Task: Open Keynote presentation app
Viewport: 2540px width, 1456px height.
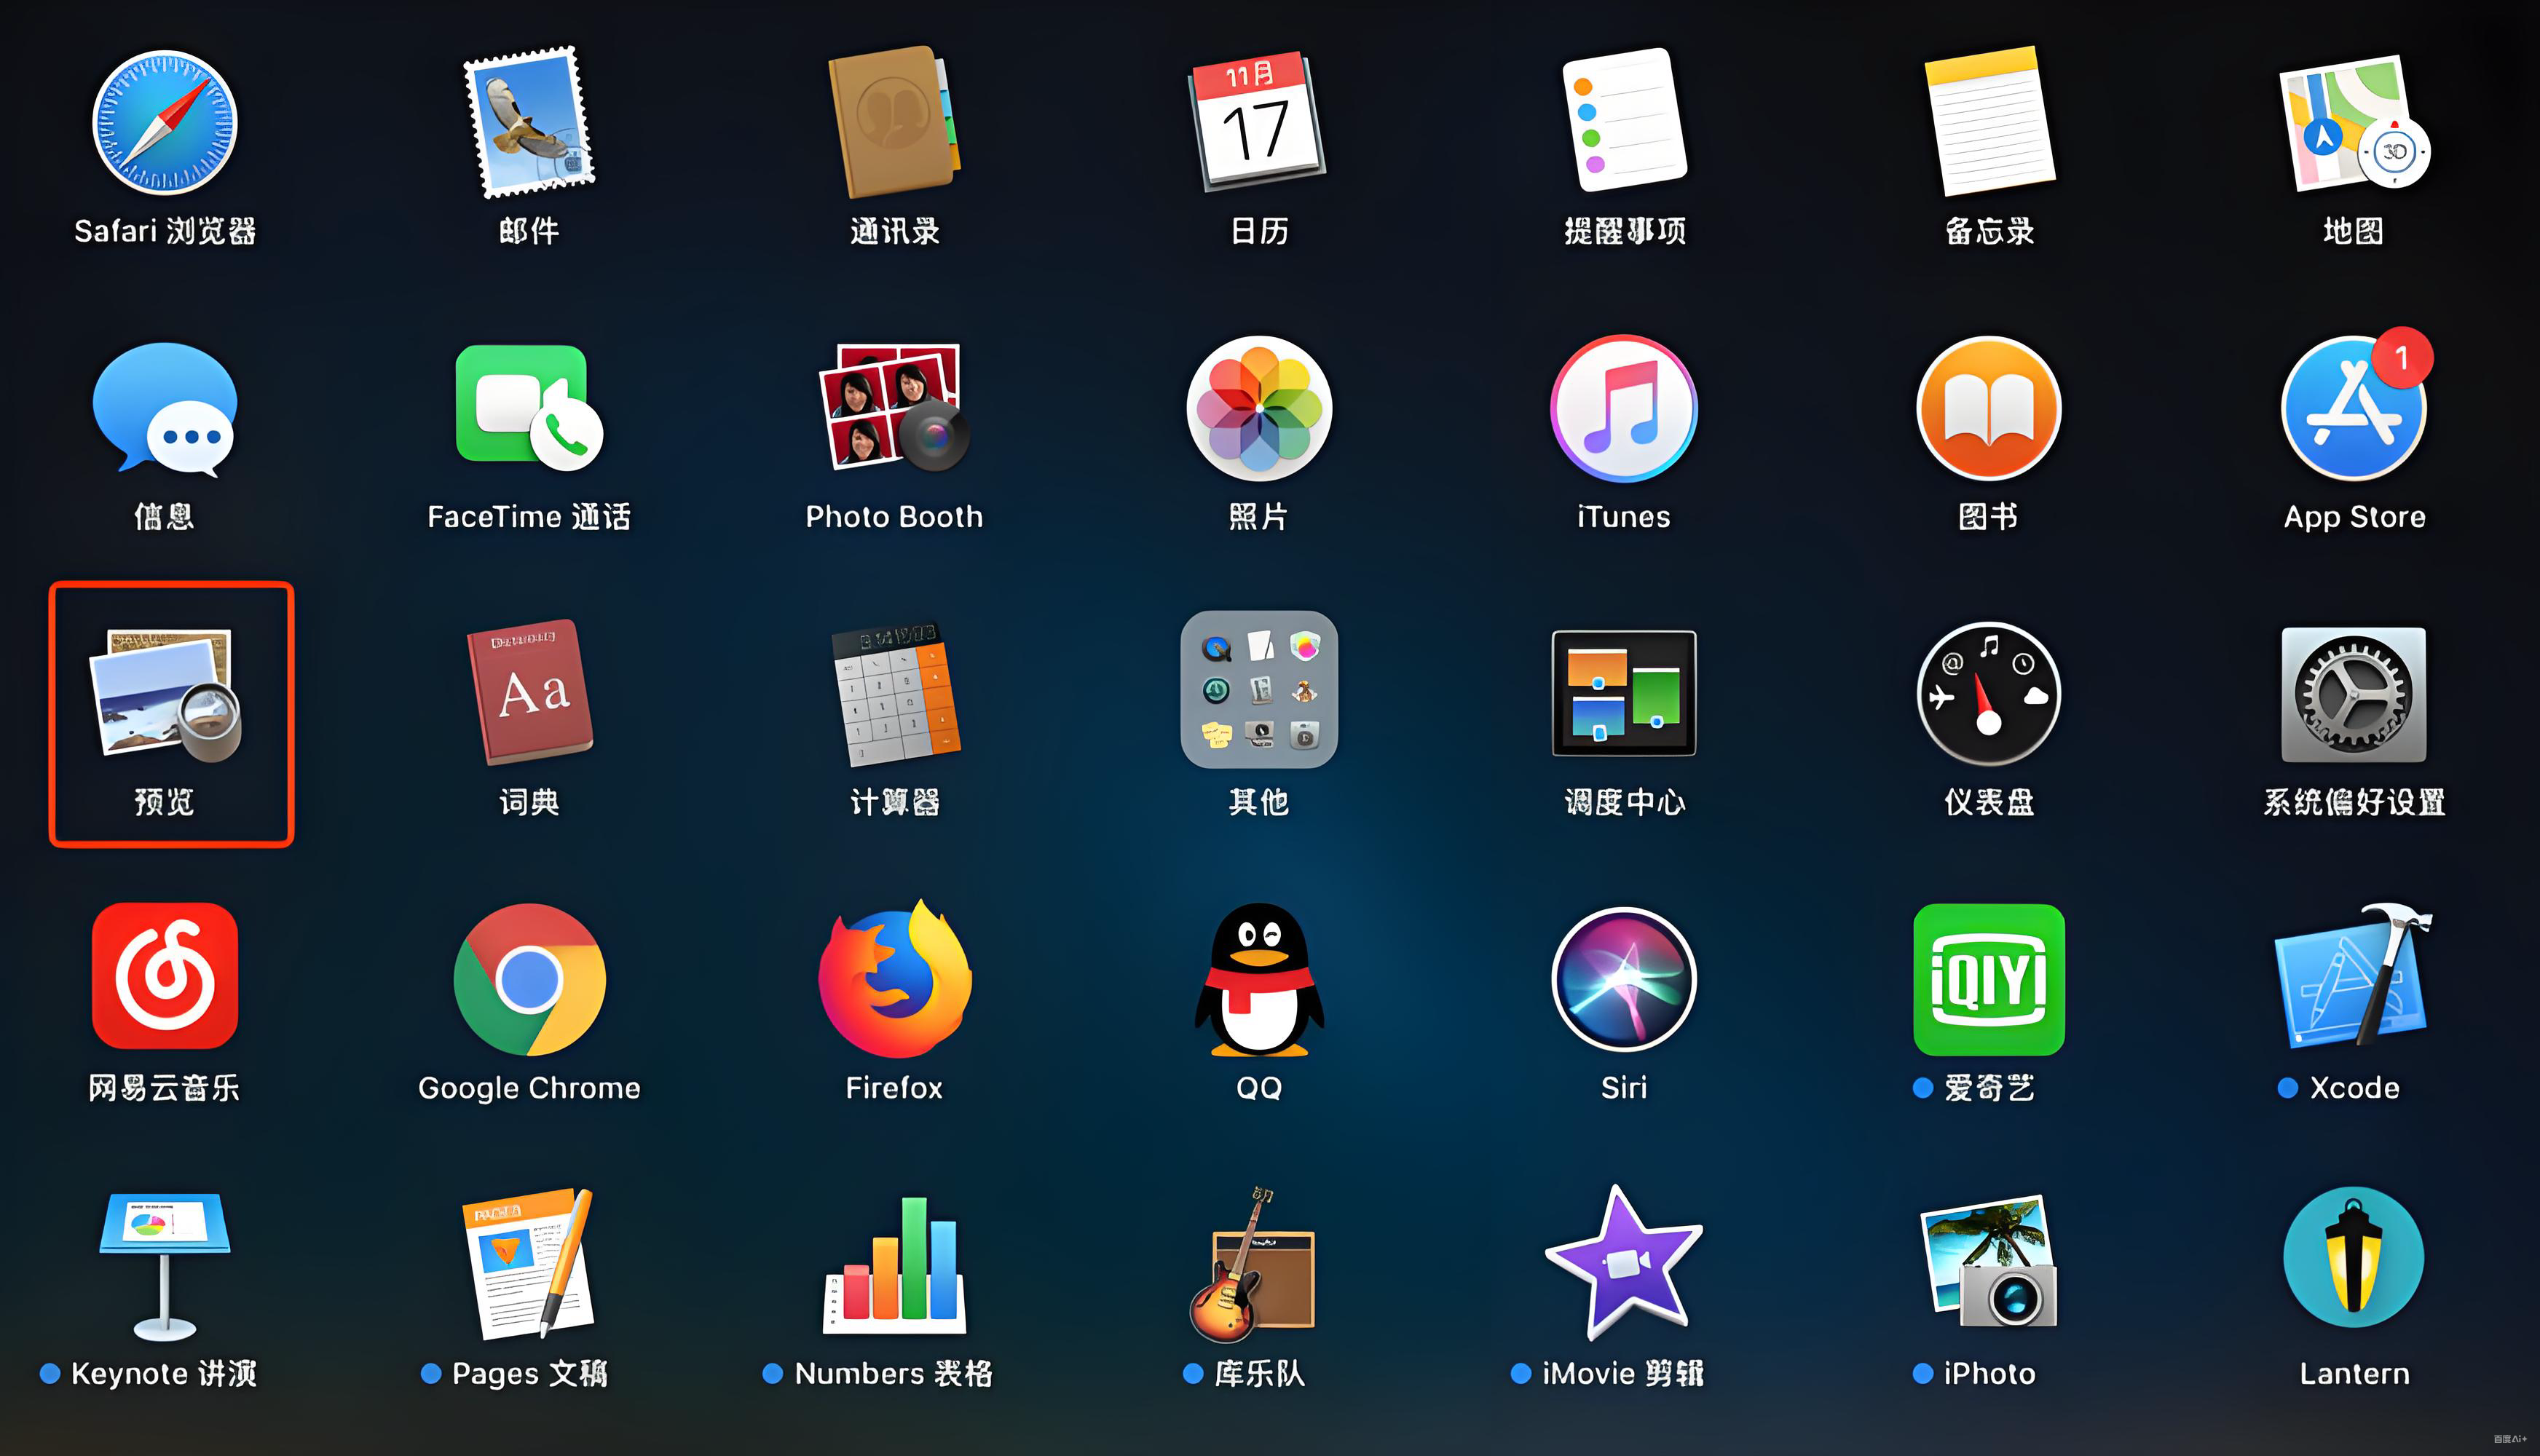Action: [x=165, y=1264]
